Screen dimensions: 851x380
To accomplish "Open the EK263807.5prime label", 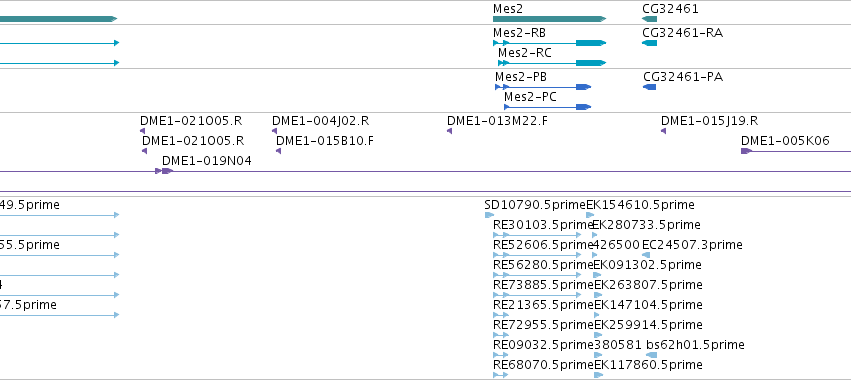I will pos(648,284).
